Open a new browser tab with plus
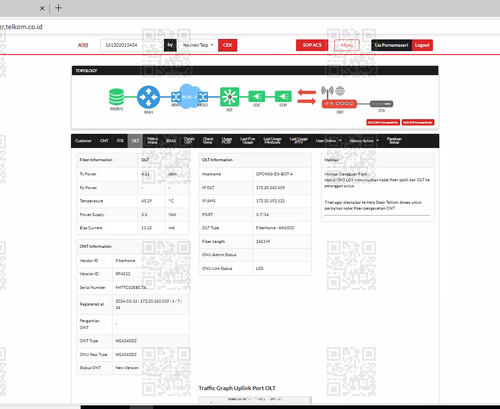 58,8
